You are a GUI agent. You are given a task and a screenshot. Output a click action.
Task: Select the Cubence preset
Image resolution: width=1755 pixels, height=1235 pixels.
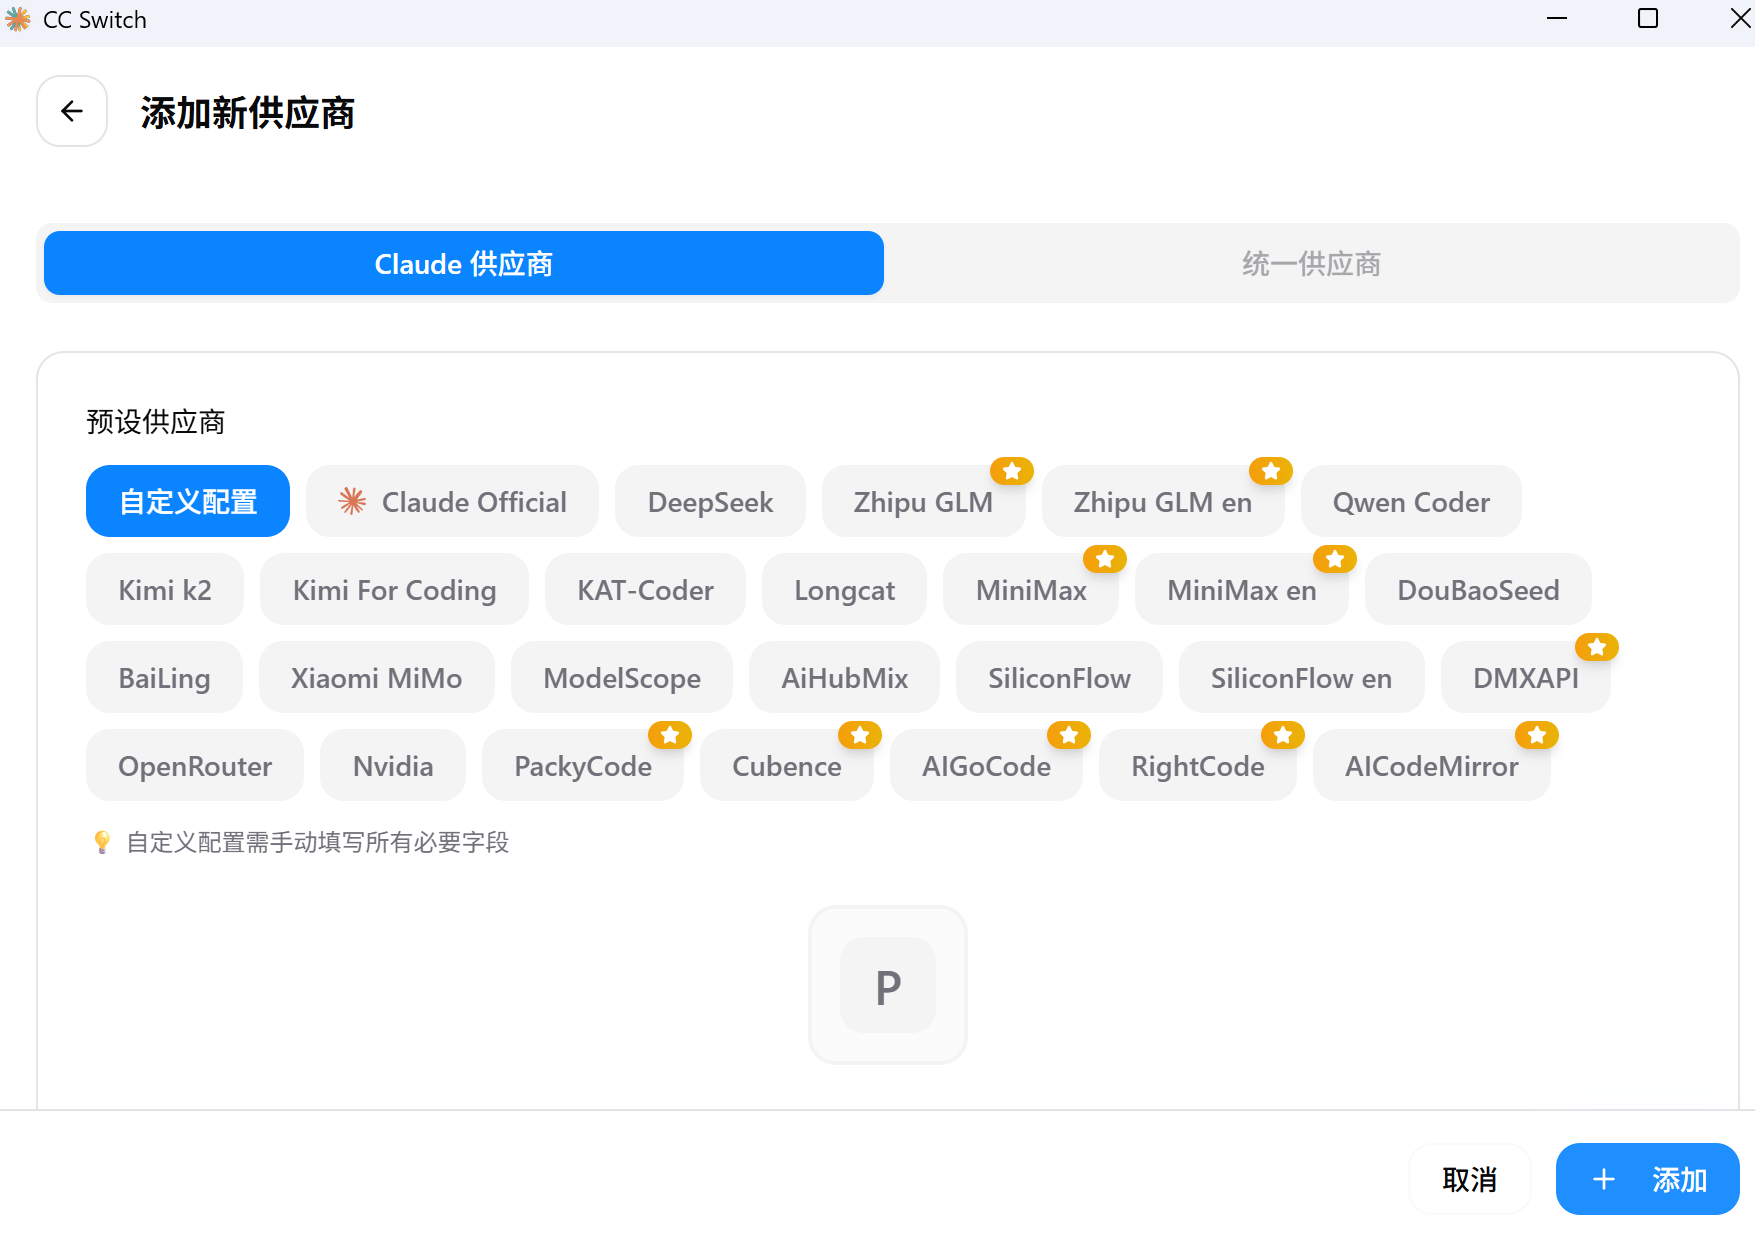click(x=787, y=765)
